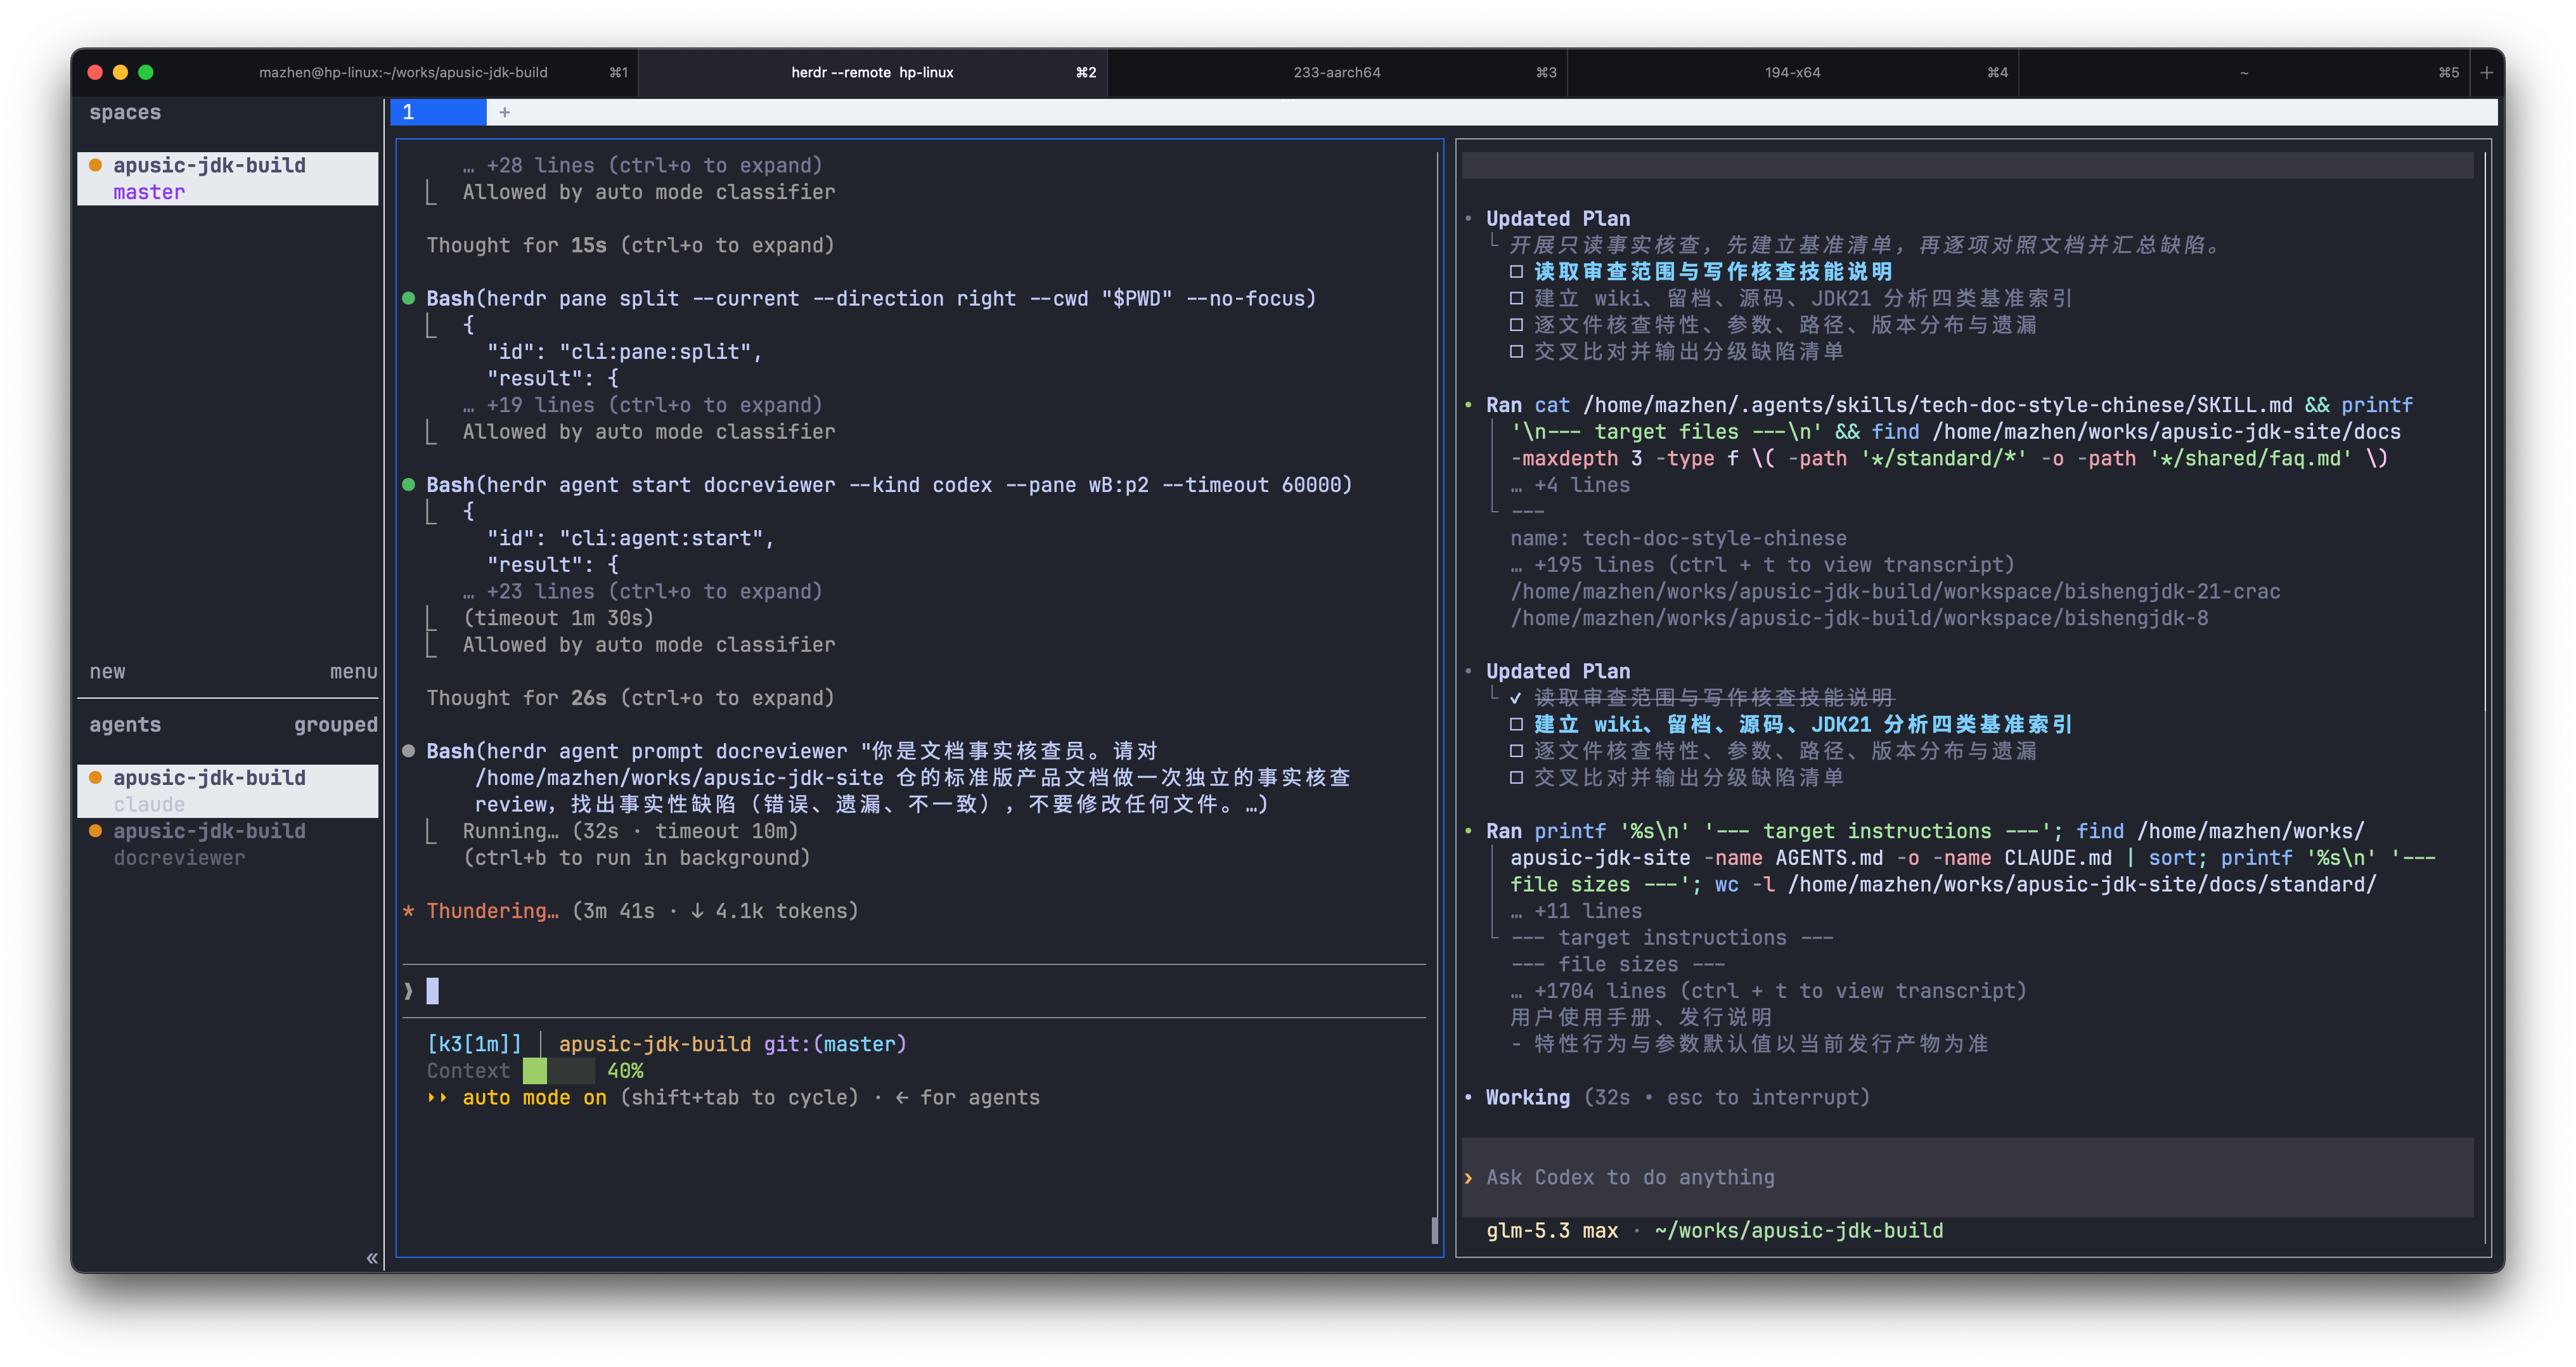
Task: Click the yellow minimize window button
Action: point(120,72)
